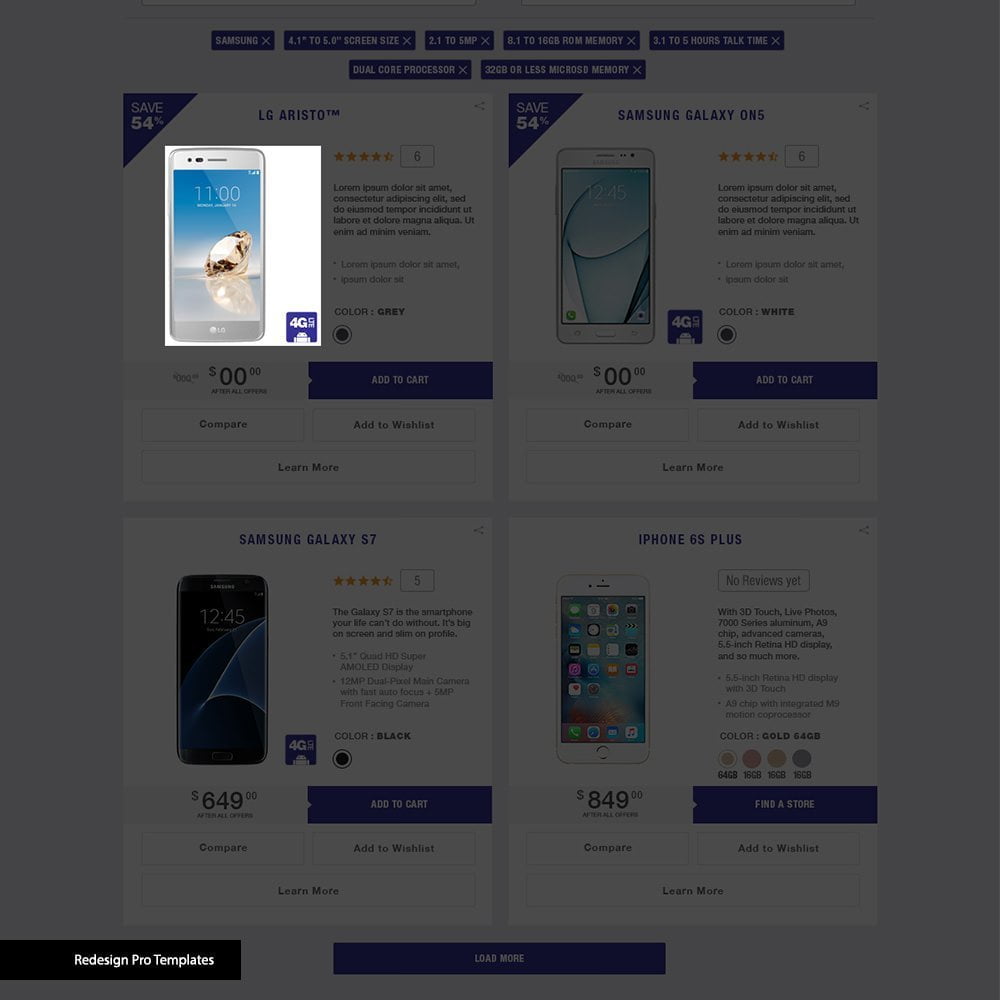Viewport: 1000px width, 1000px height.
Task: Open review count for Galaxy S7
Action: 417,580
